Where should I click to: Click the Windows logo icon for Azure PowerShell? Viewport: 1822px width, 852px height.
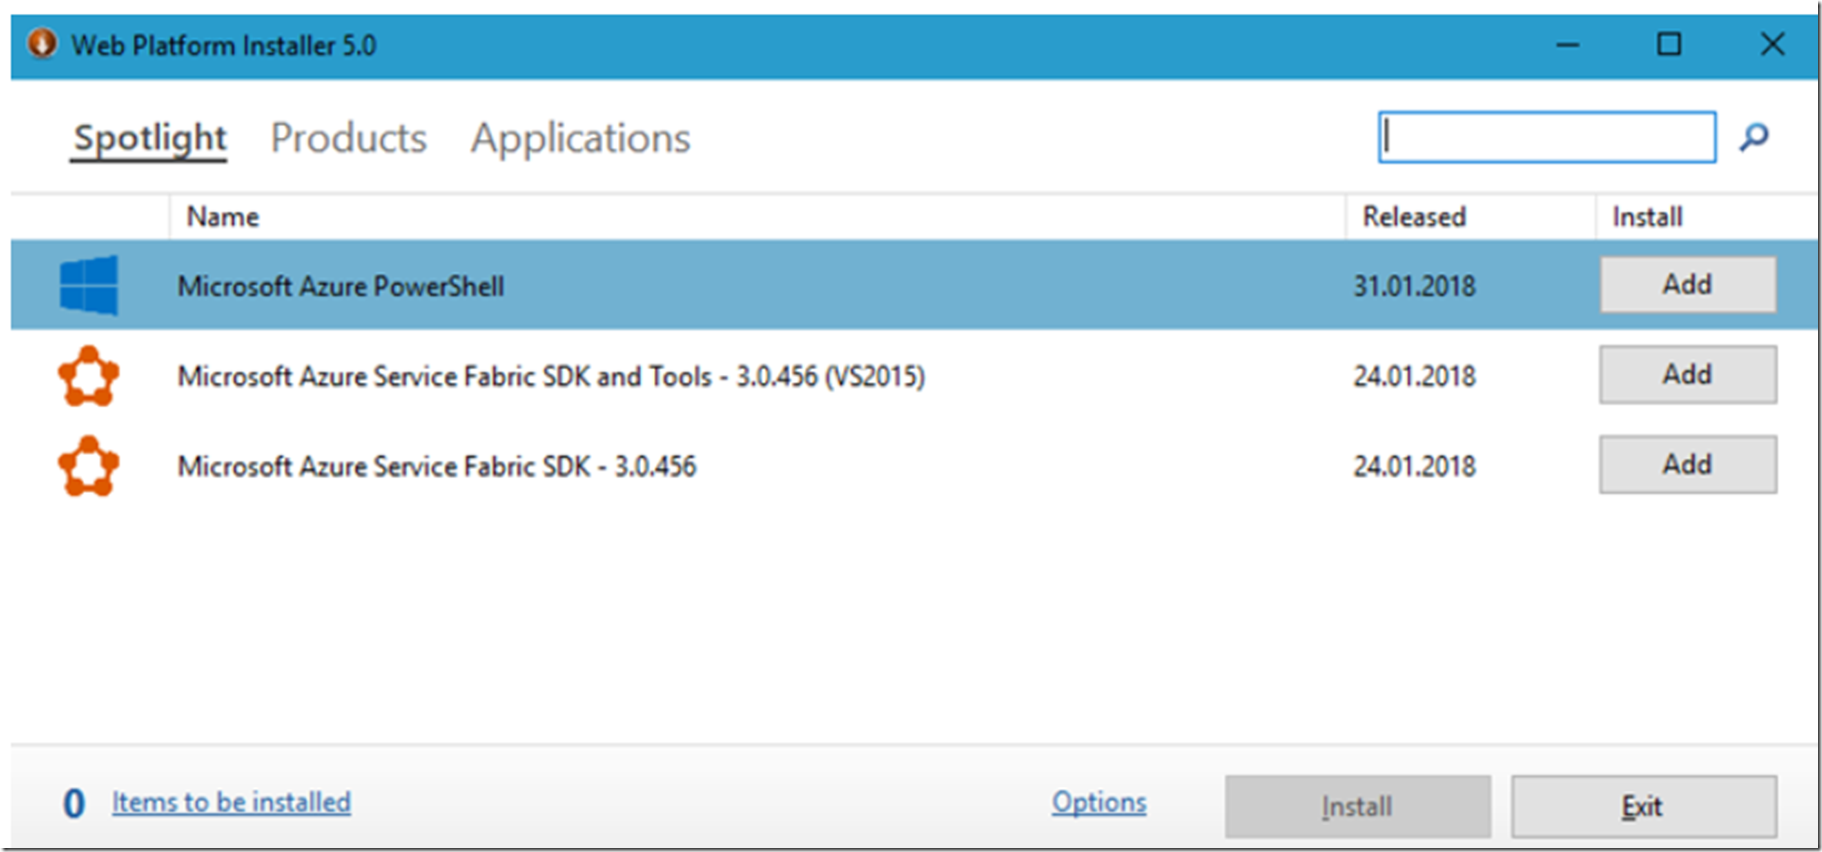pyautogui.click(x=88, y=285)
